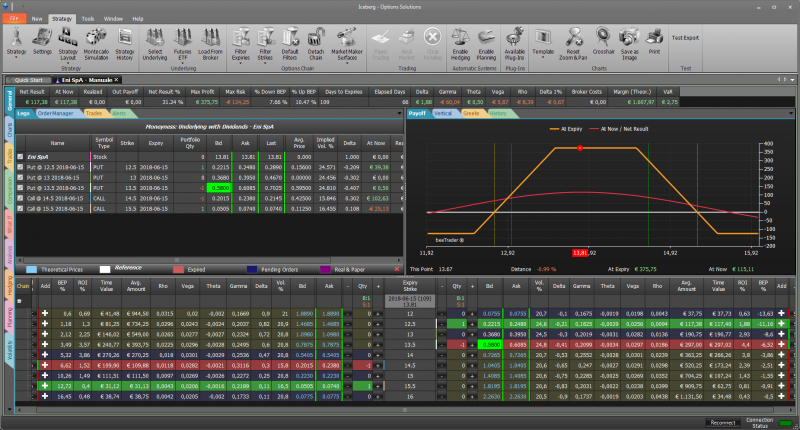Open the Tools ribbon tab
Image resolution: width=800 pixels, height=430 pixels.
(x=88, y=19)
